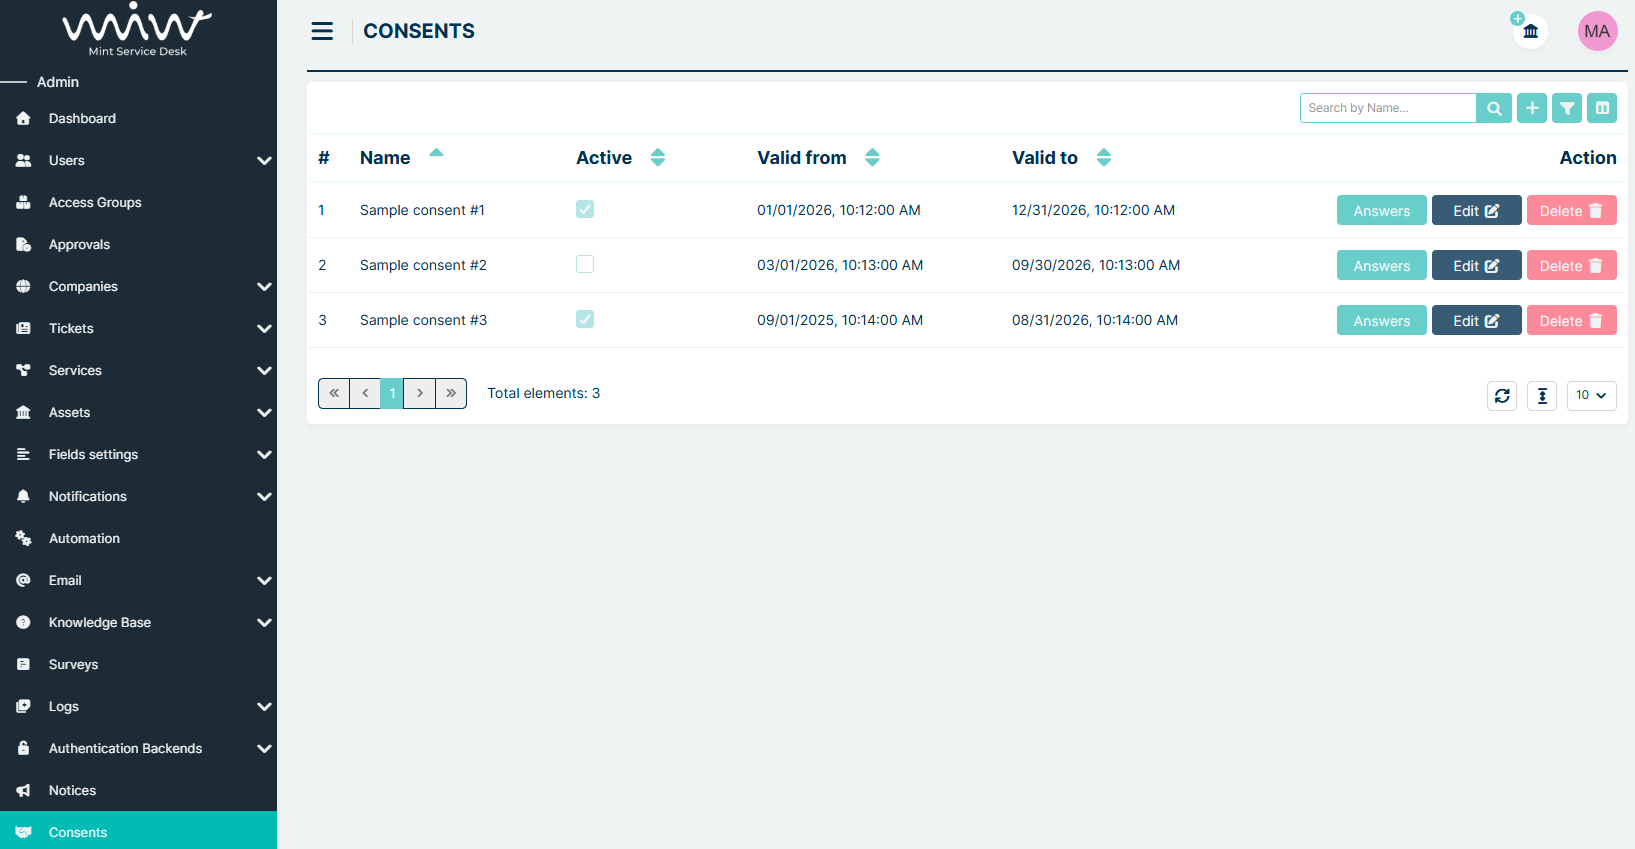Open Dashboard from the sidebar
Screen dimensions: 1635x849
[x=82, y=118]
